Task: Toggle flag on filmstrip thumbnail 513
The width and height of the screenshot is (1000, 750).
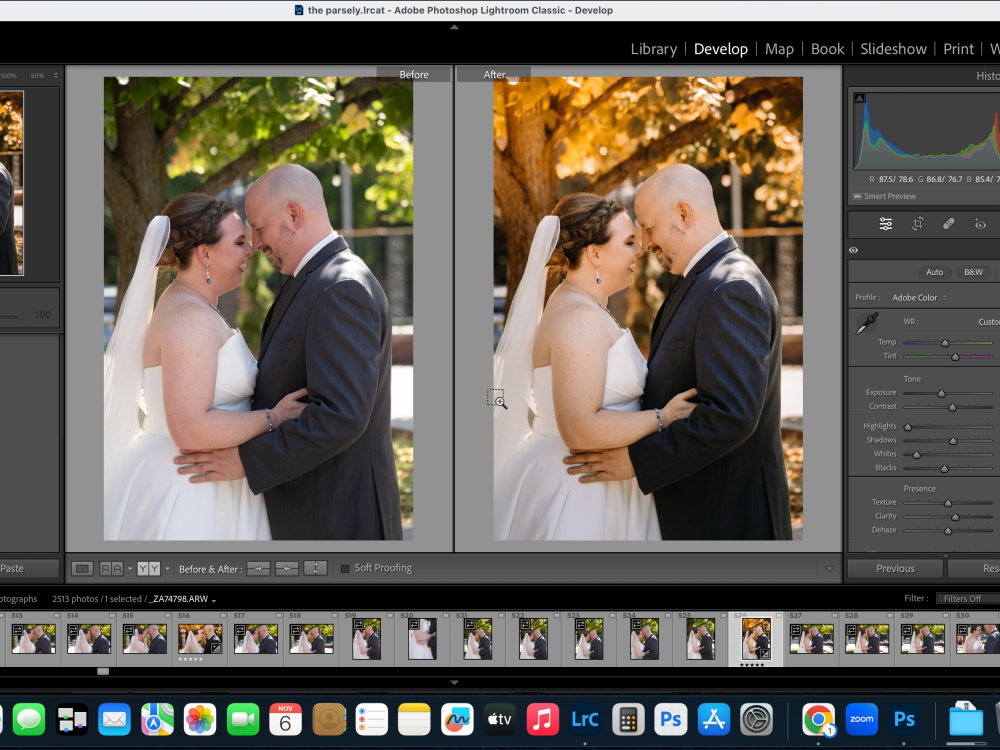Action: 56,615
